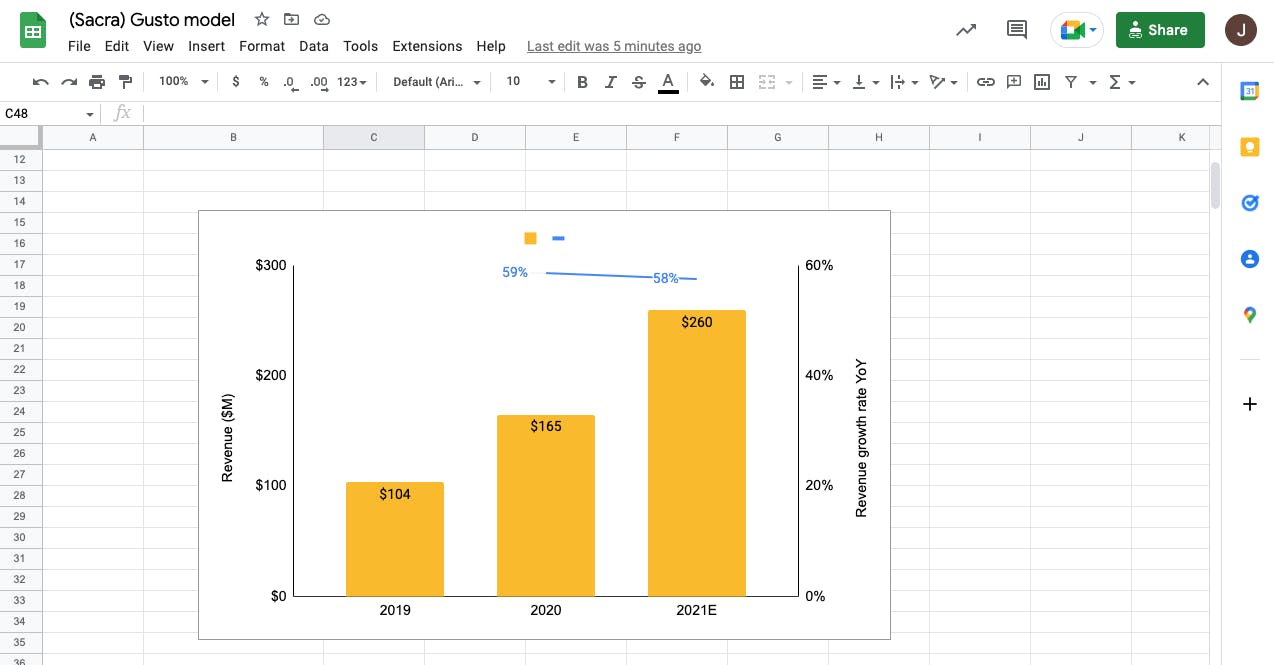Open the Insert menu
Image resolution: width=1274 pixels, height=665 pixels.
206,46
